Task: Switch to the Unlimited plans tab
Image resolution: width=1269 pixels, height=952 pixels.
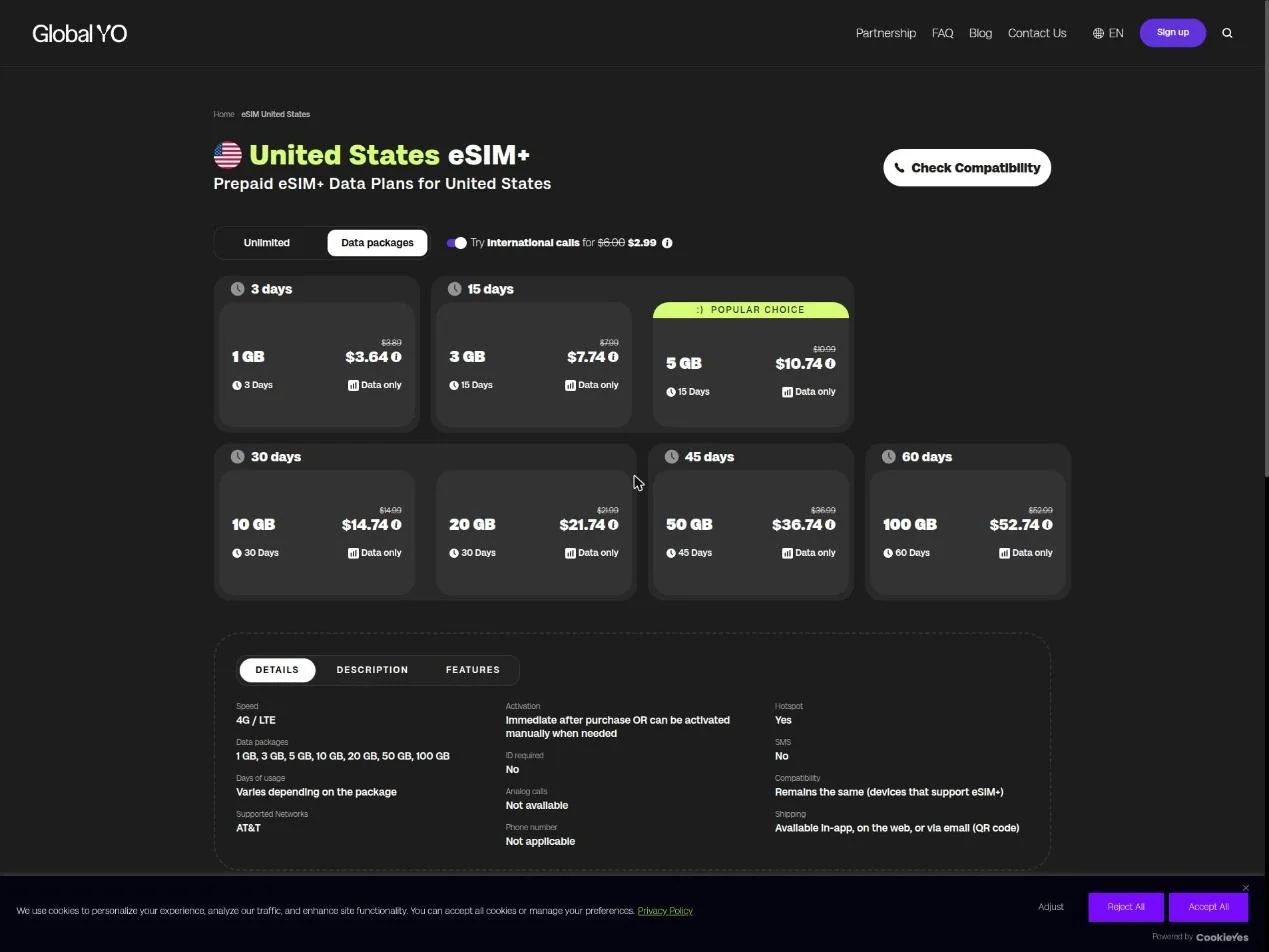Action: [x=267, y=243]
